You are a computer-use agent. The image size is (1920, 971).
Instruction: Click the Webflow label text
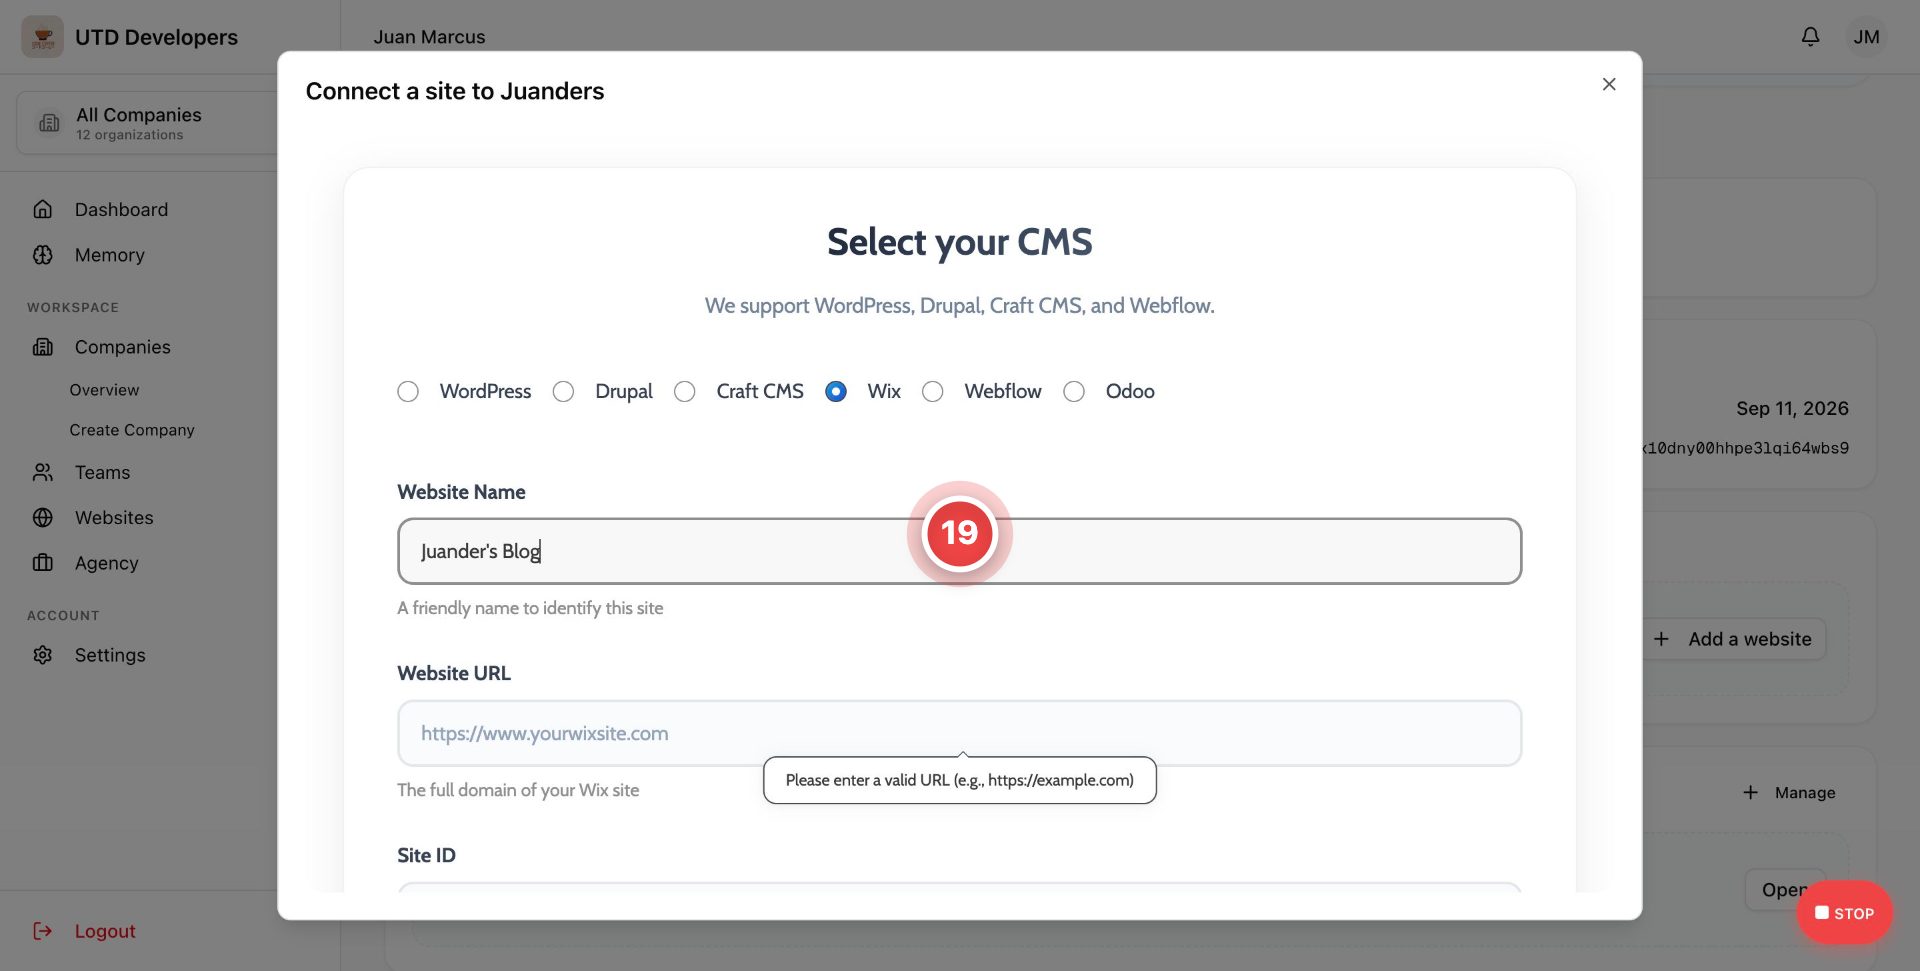pos(1003,391)
